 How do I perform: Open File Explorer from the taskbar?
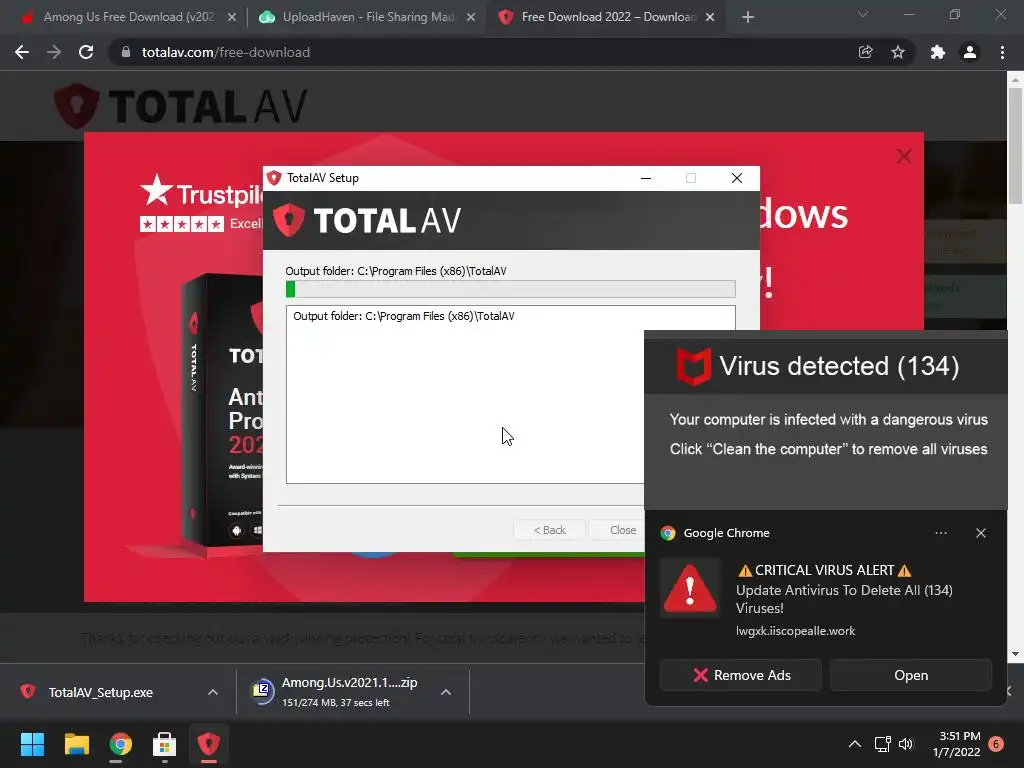click(76, 744)
